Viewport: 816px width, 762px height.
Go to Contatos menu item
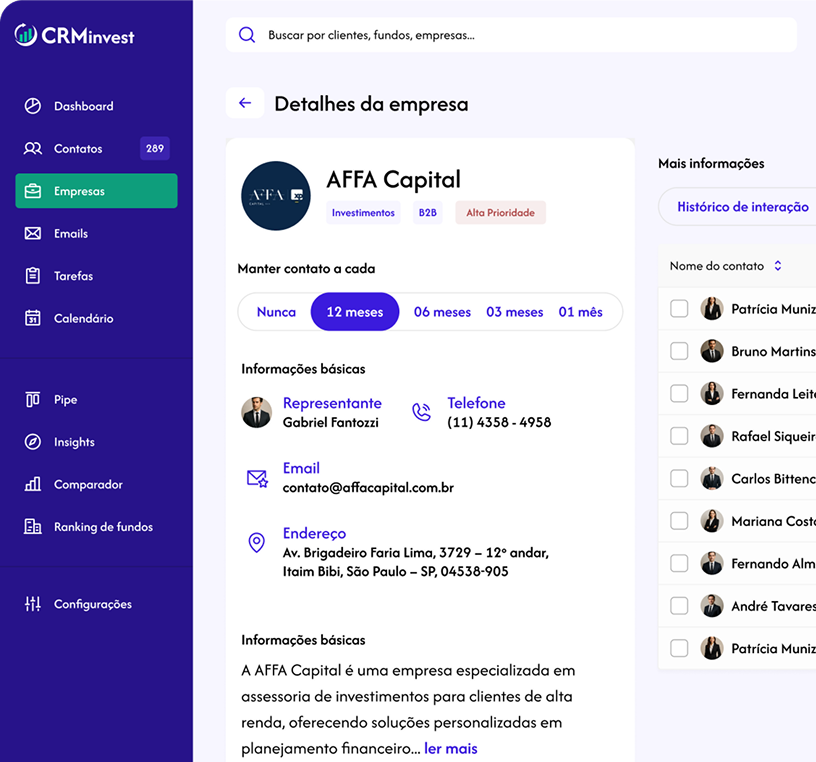pos(78,149)
